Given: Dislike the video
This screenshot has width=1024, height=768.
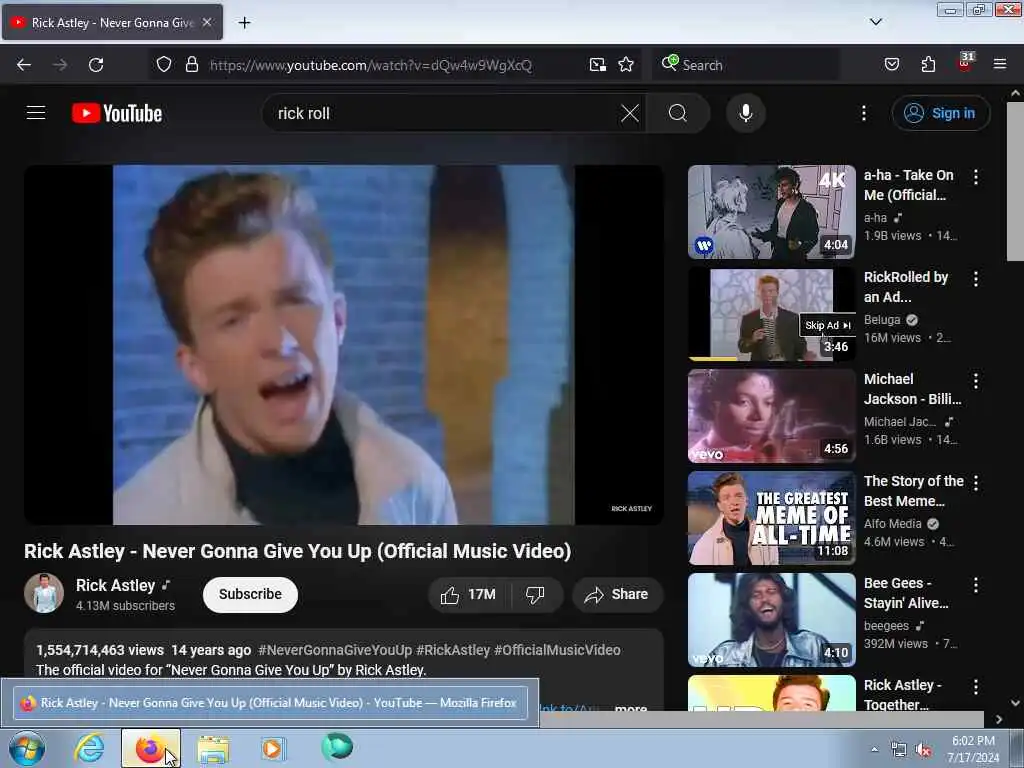Looking at the screenshot, I should pos(536,594).
